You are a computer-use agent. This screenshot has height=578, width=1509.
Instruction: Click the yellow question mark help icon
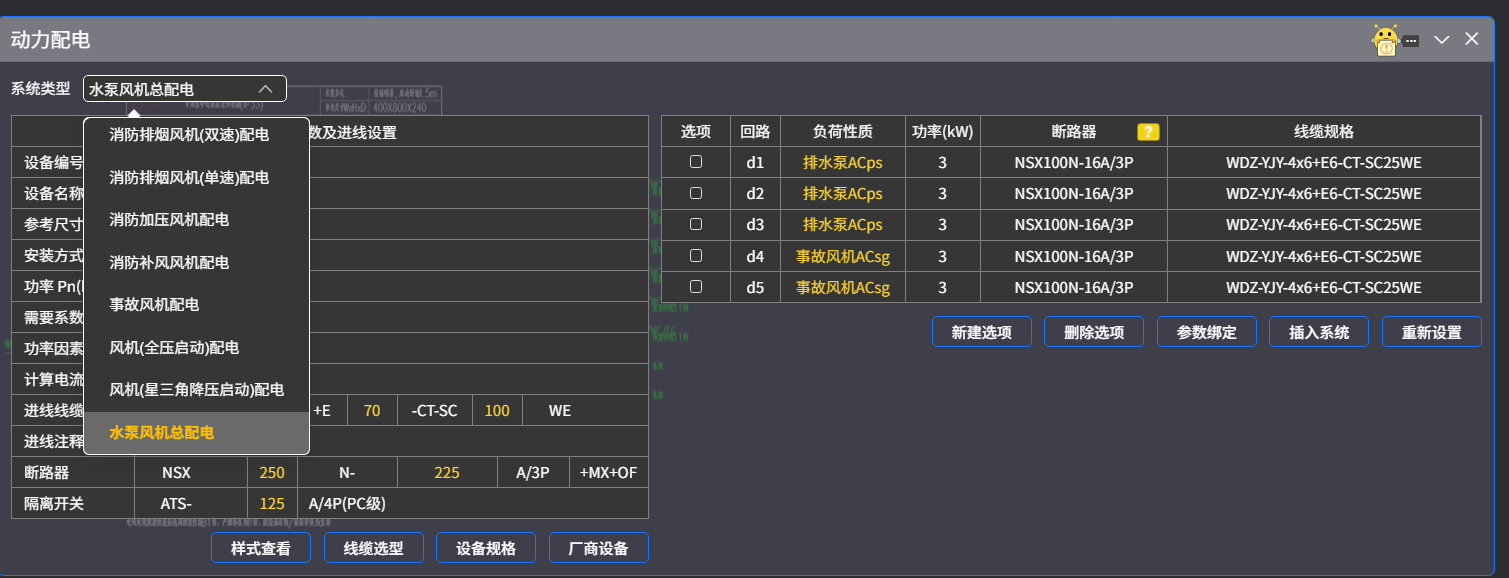pos(1148,132)
